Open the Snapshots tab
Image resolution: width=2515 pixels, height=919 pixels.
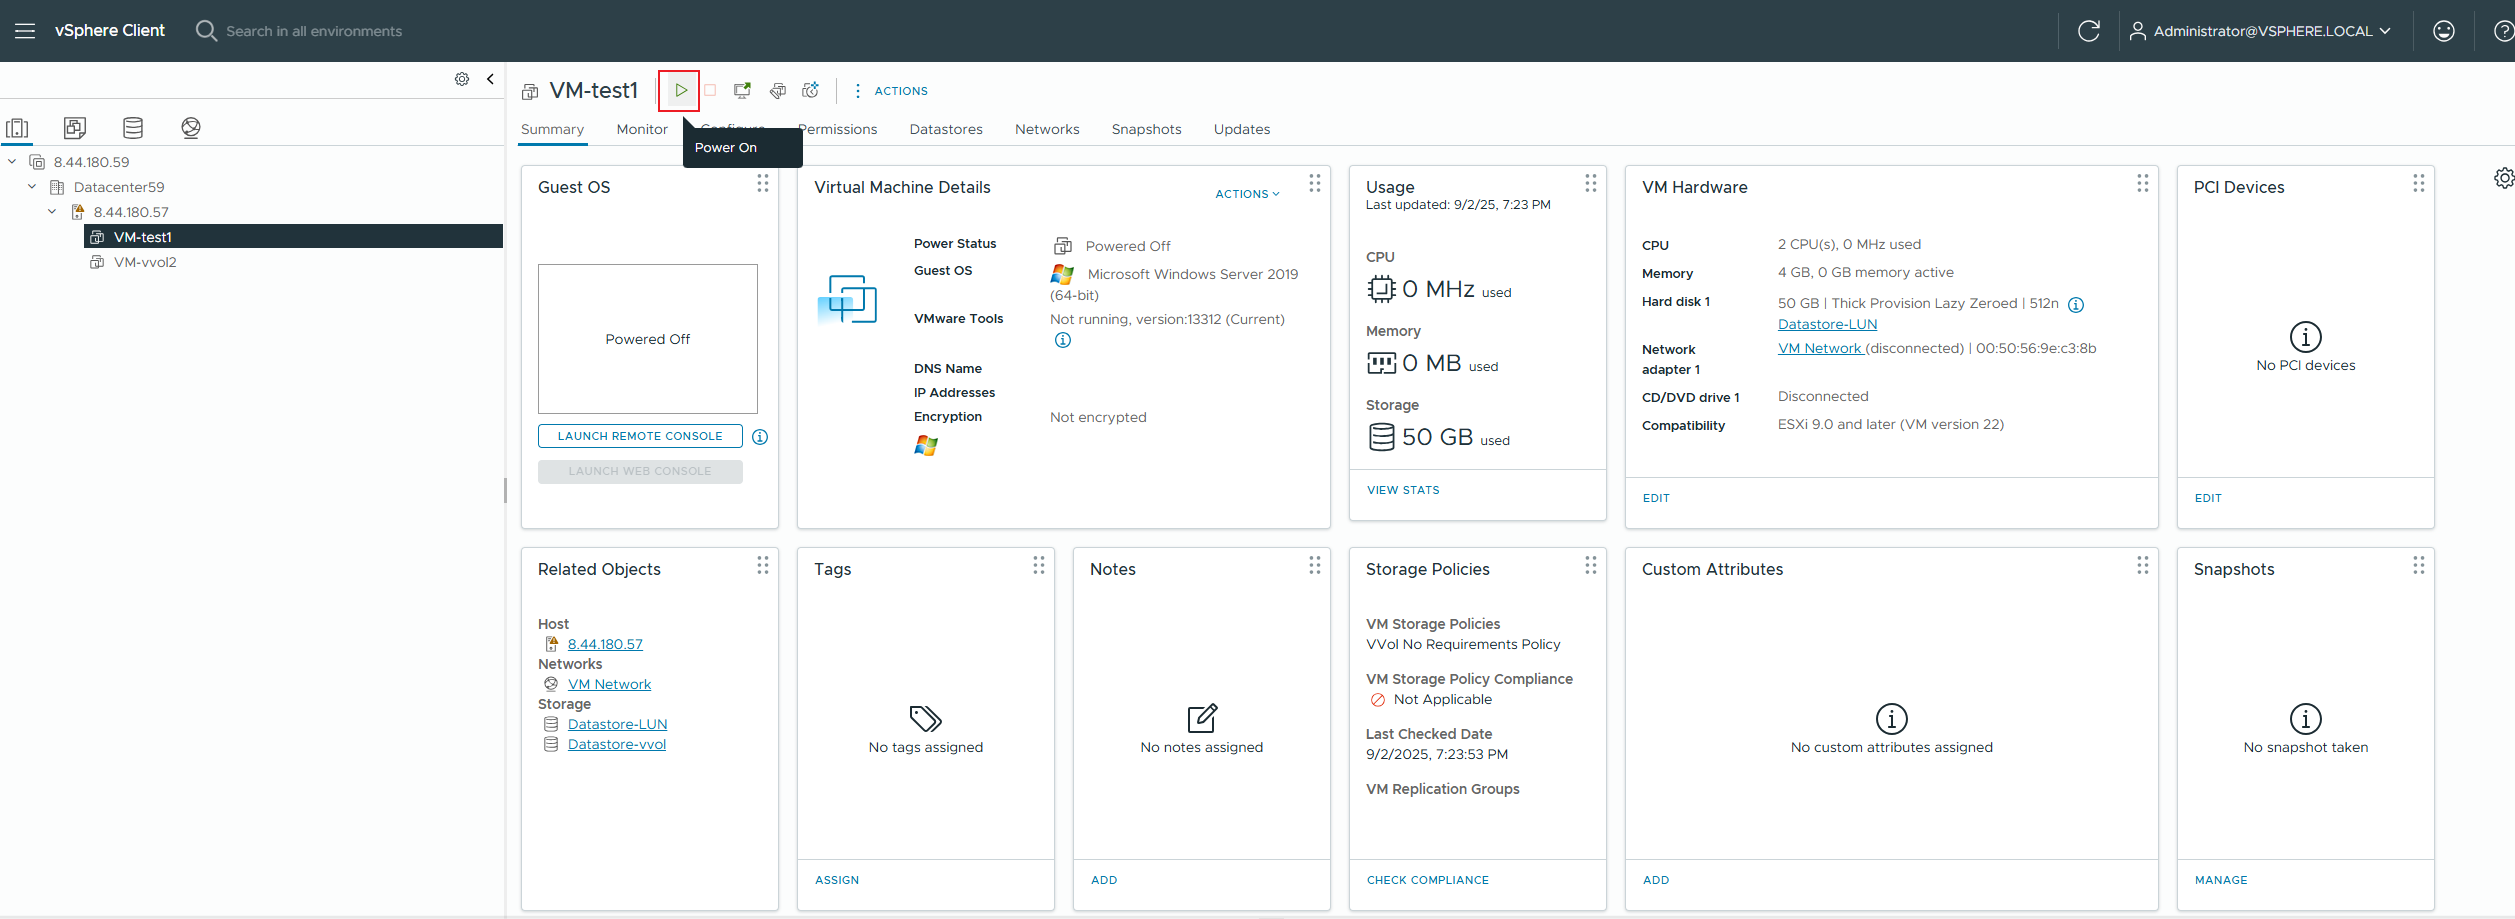1147,129
